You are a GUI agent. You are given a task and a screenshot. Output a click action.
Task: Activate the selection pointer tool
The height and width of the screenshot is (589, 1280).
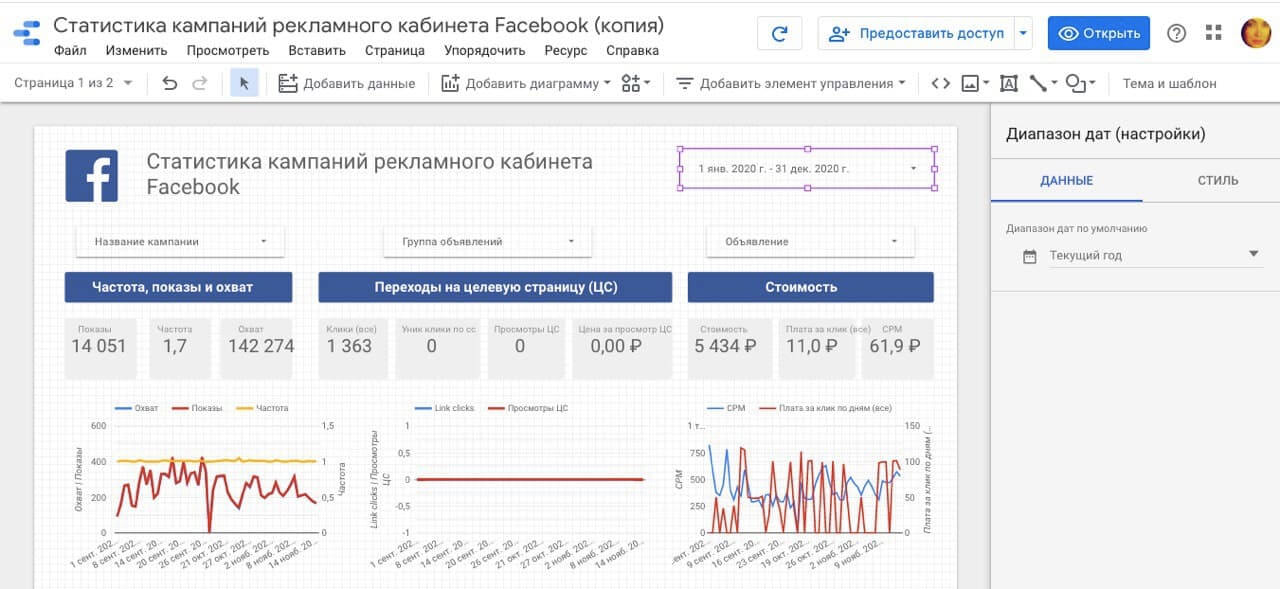tap(244, 83)
